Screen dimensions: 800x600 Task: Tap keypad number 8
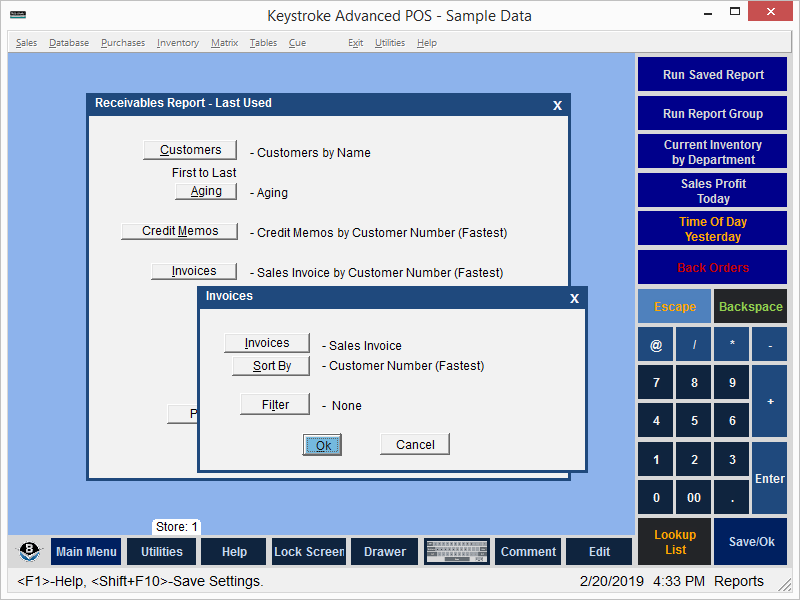694,383
